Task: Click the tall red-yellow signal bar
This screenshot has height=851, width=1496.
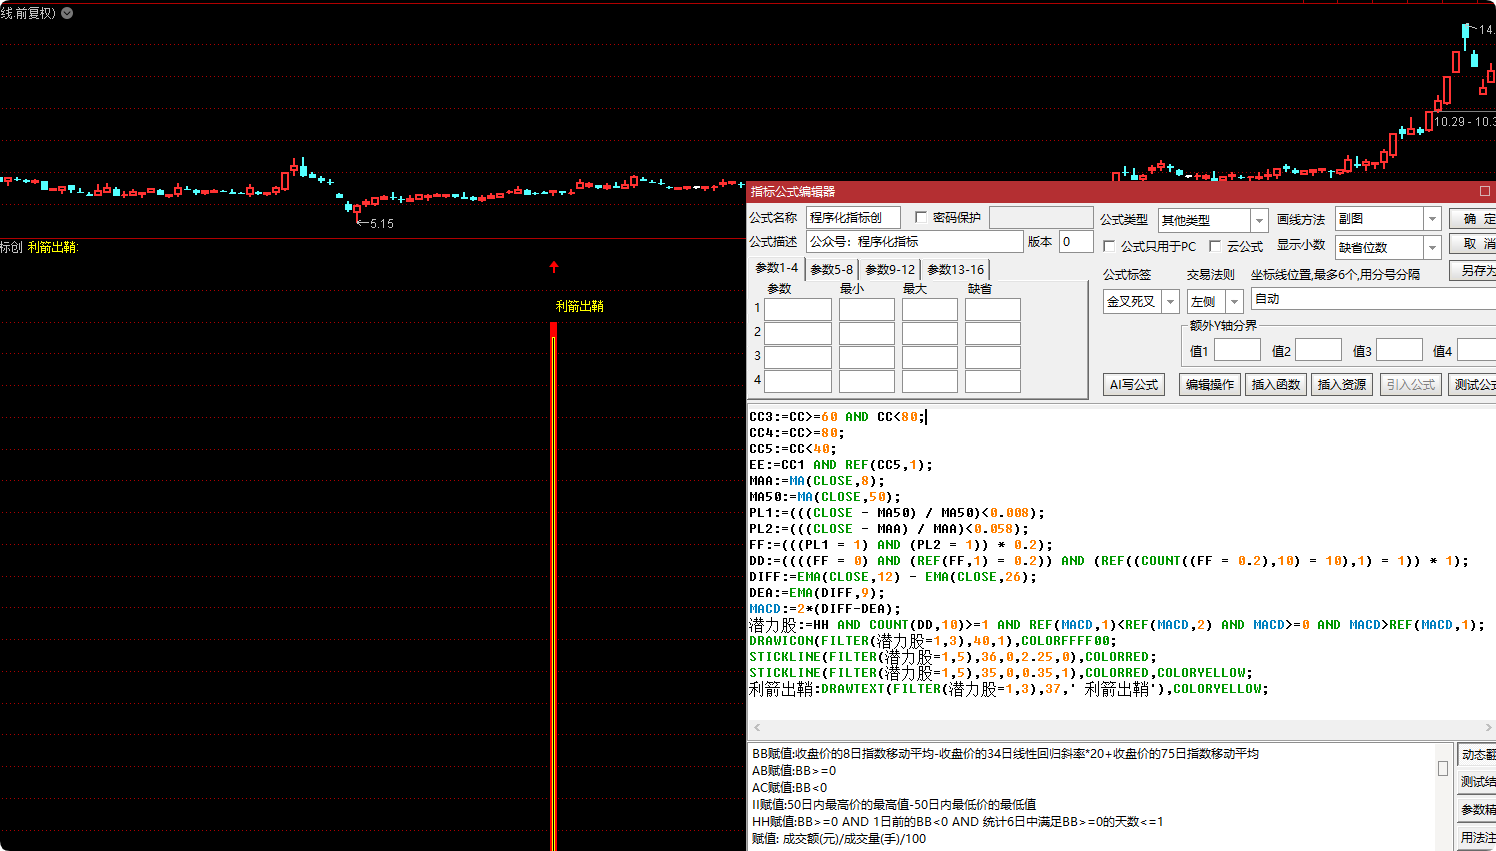Action: 554,585
